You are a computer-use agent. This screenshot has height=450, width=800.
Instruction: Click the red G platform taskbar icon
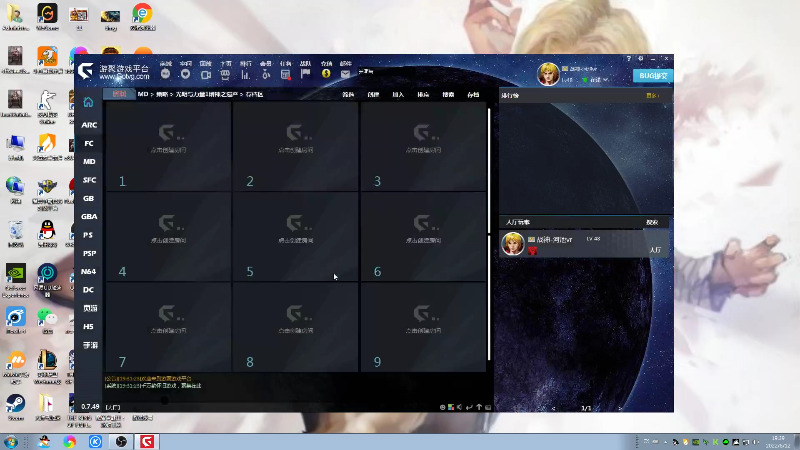pos(147,441)
